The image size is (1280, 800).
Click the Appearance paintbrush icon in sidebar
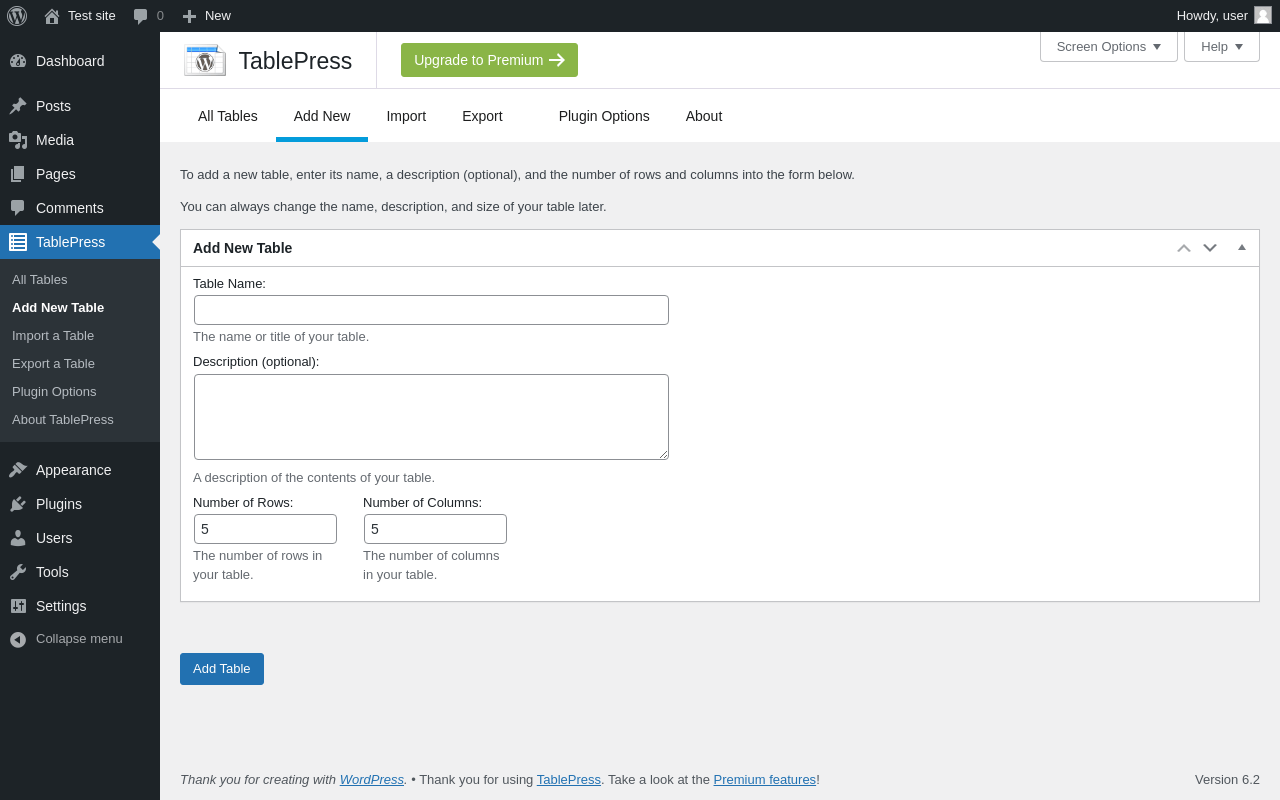(x=18, y=470)
